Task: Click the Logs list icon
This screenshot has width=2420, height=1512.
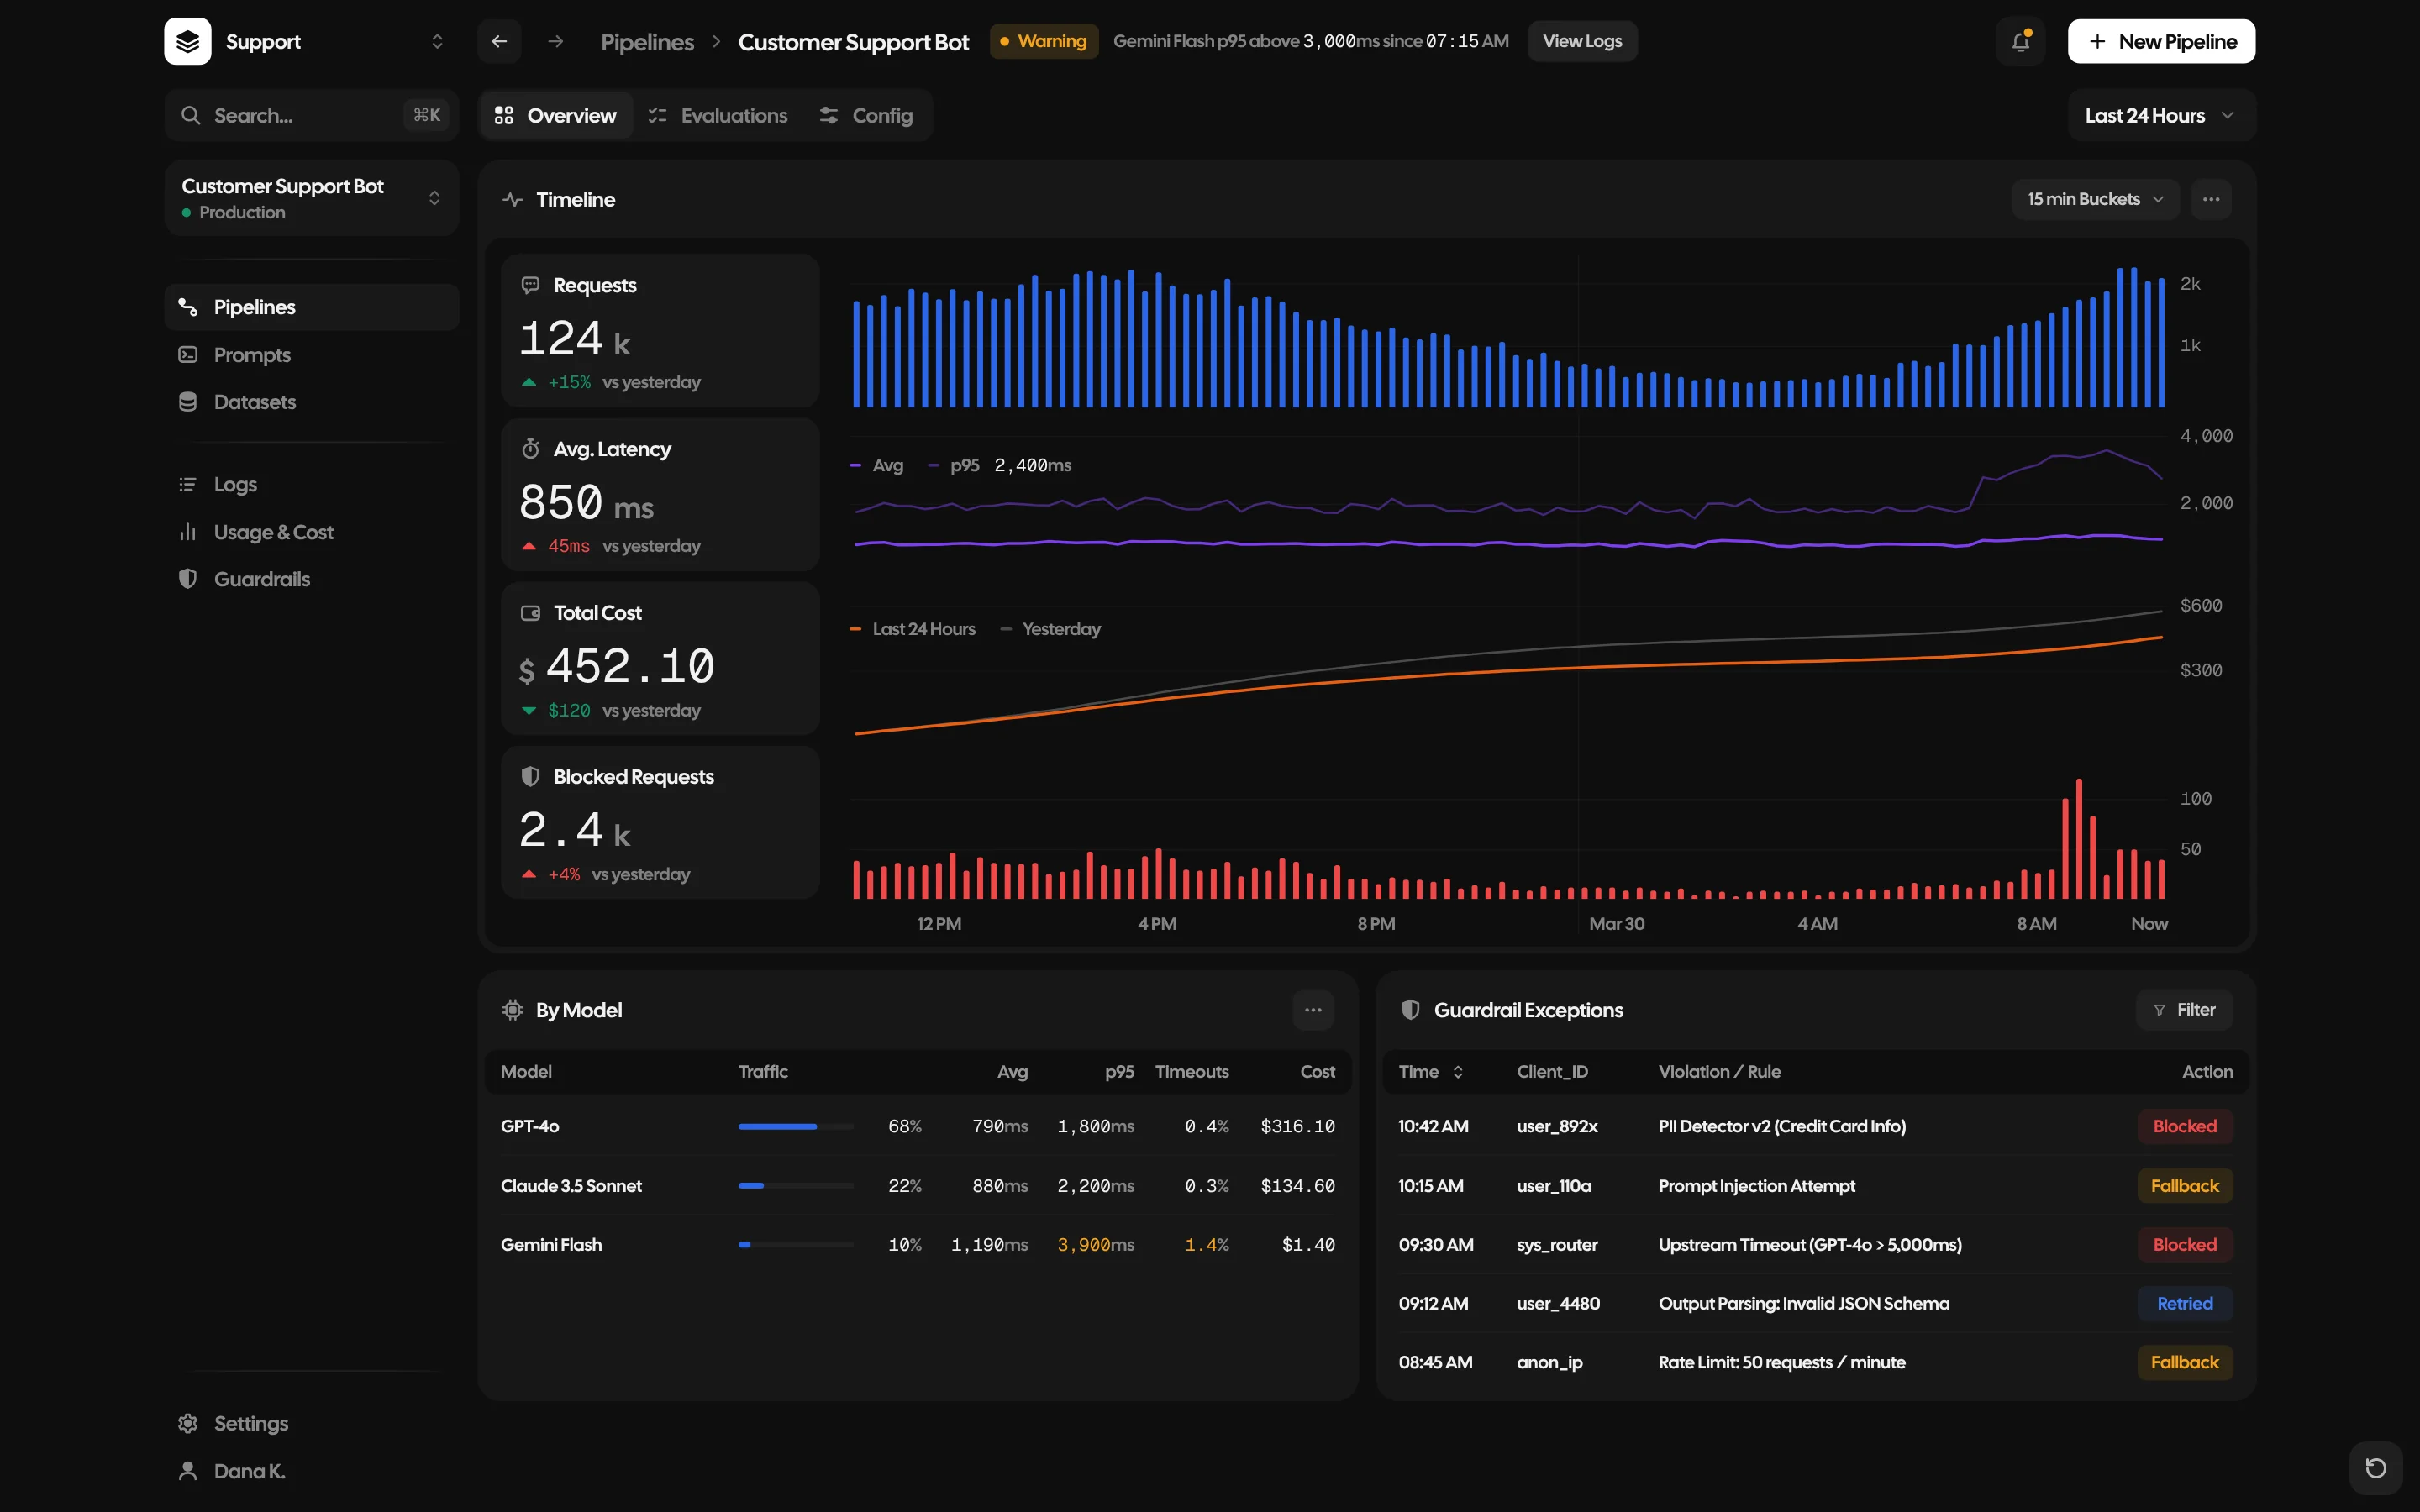Action: (187, 484)
